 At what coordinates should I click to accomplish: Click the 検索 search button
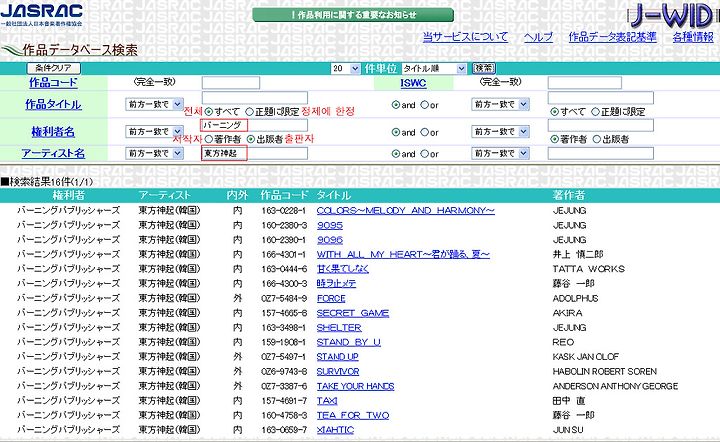484,68
